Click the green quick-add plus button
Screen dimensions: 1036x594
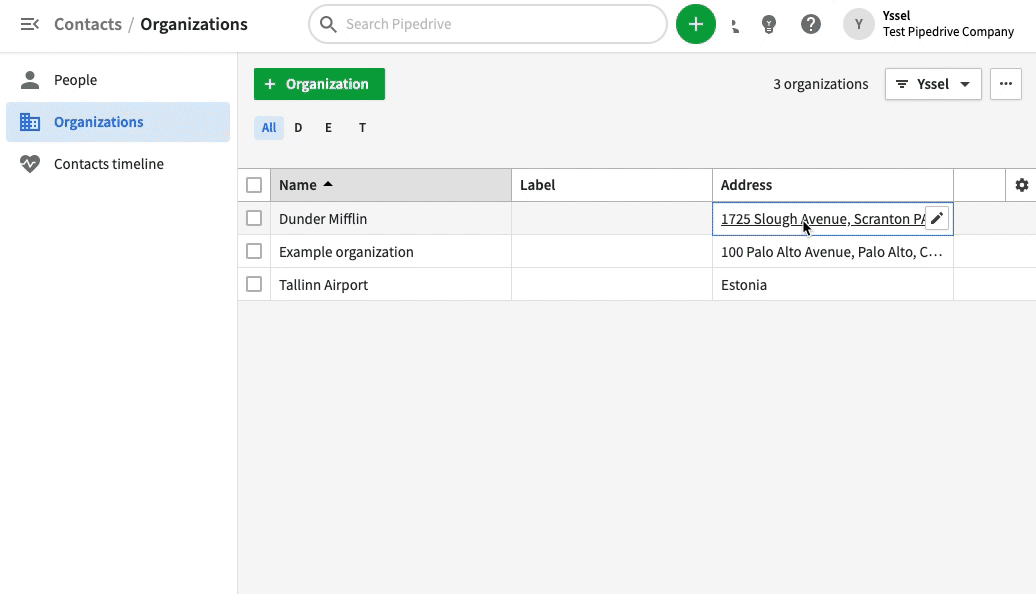pos(695,24)
